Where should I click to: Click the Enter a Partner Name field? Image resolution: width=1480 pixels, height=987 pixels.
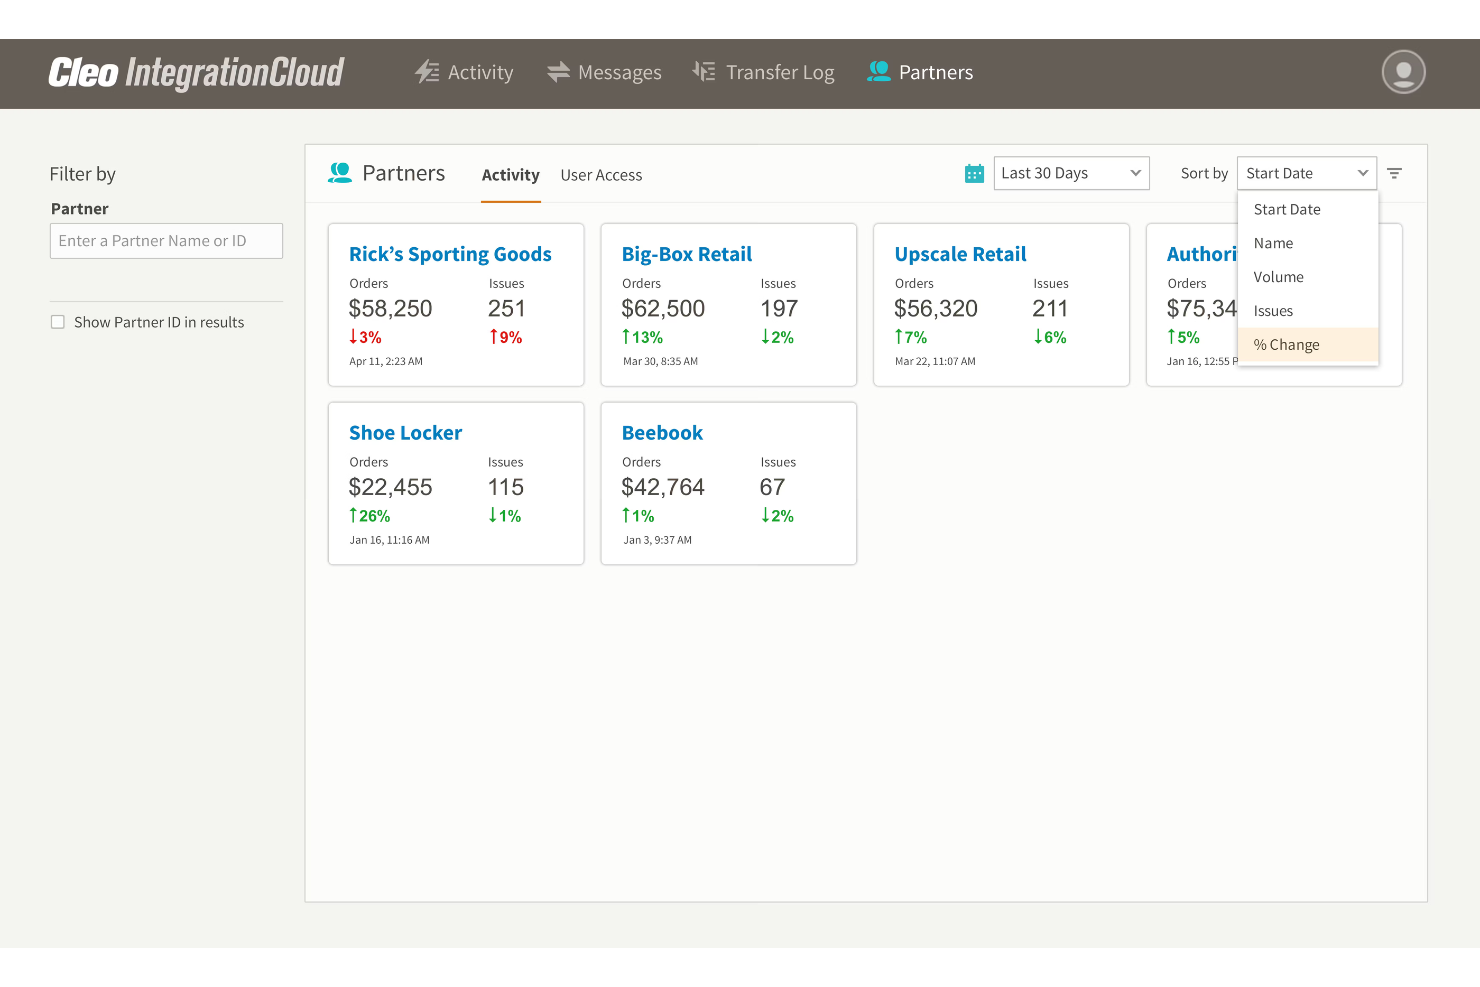(x=166, y=240)
